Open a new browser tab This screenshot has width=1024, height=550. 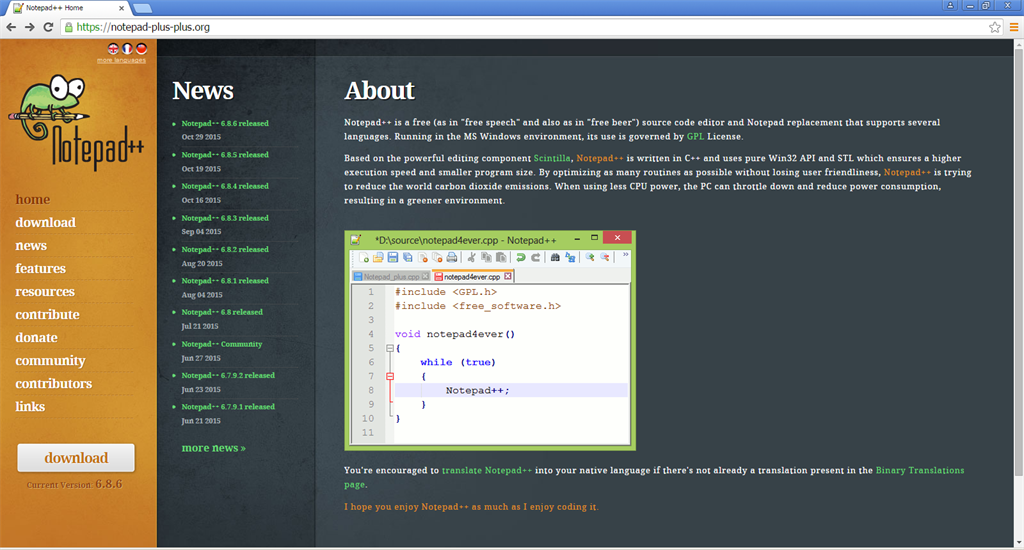click(x=142, y=8)
